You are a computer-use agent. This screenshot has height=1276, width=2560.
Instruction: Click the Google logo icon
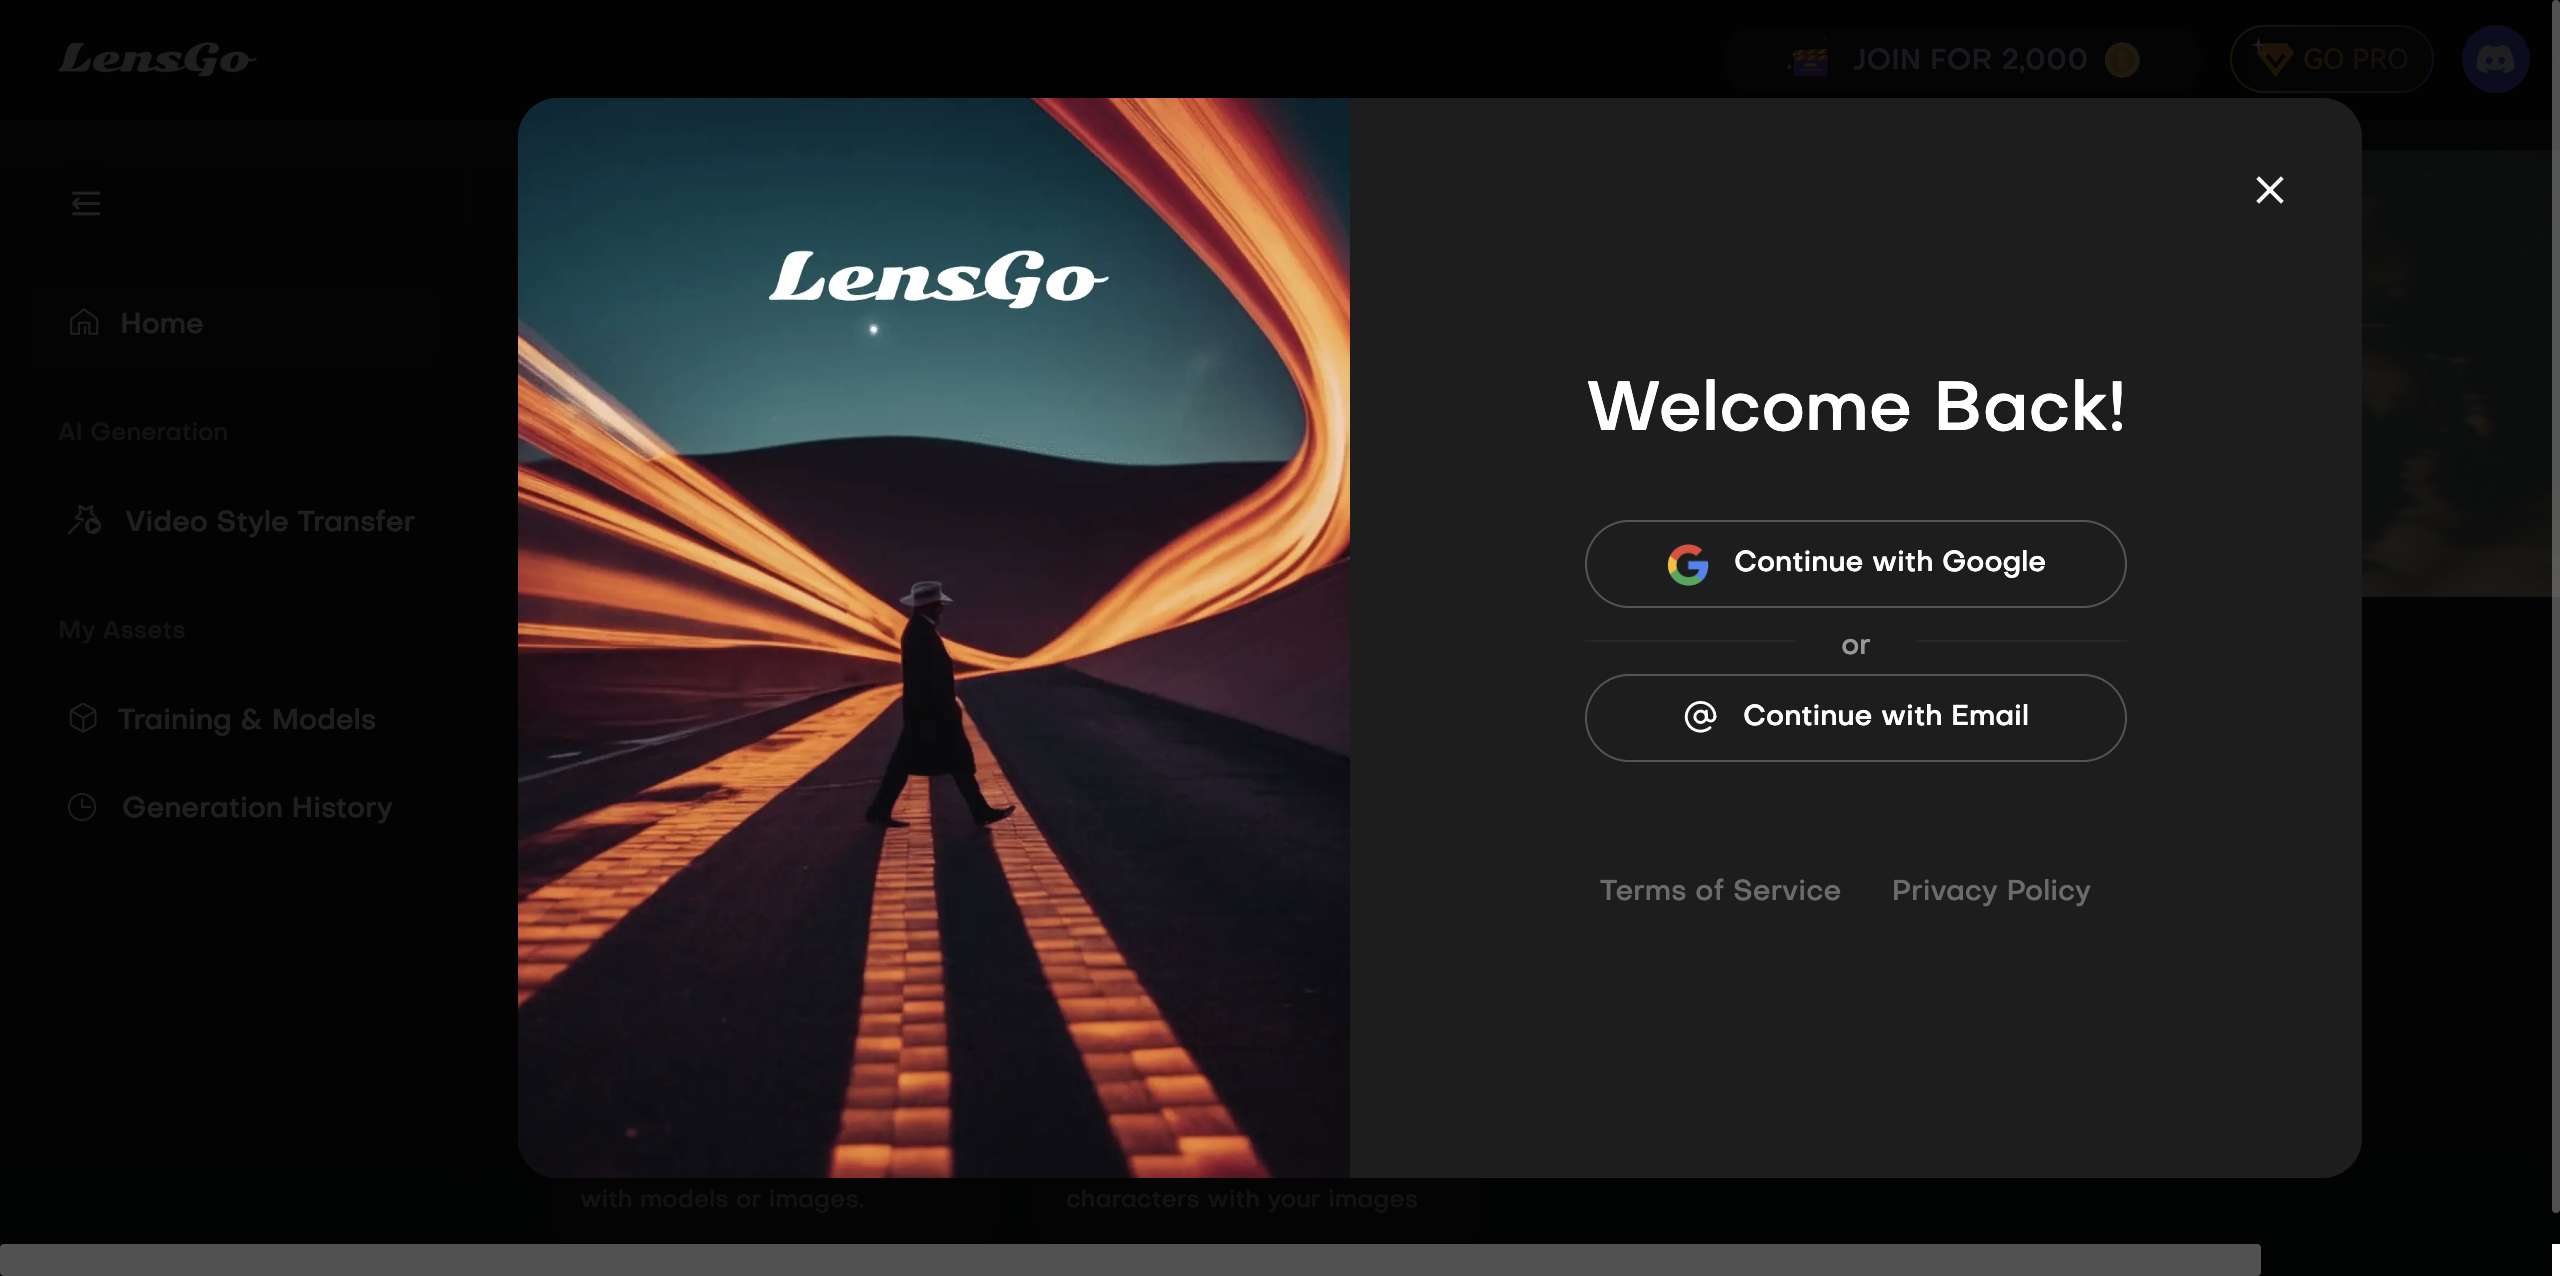tap(1687, 564)
